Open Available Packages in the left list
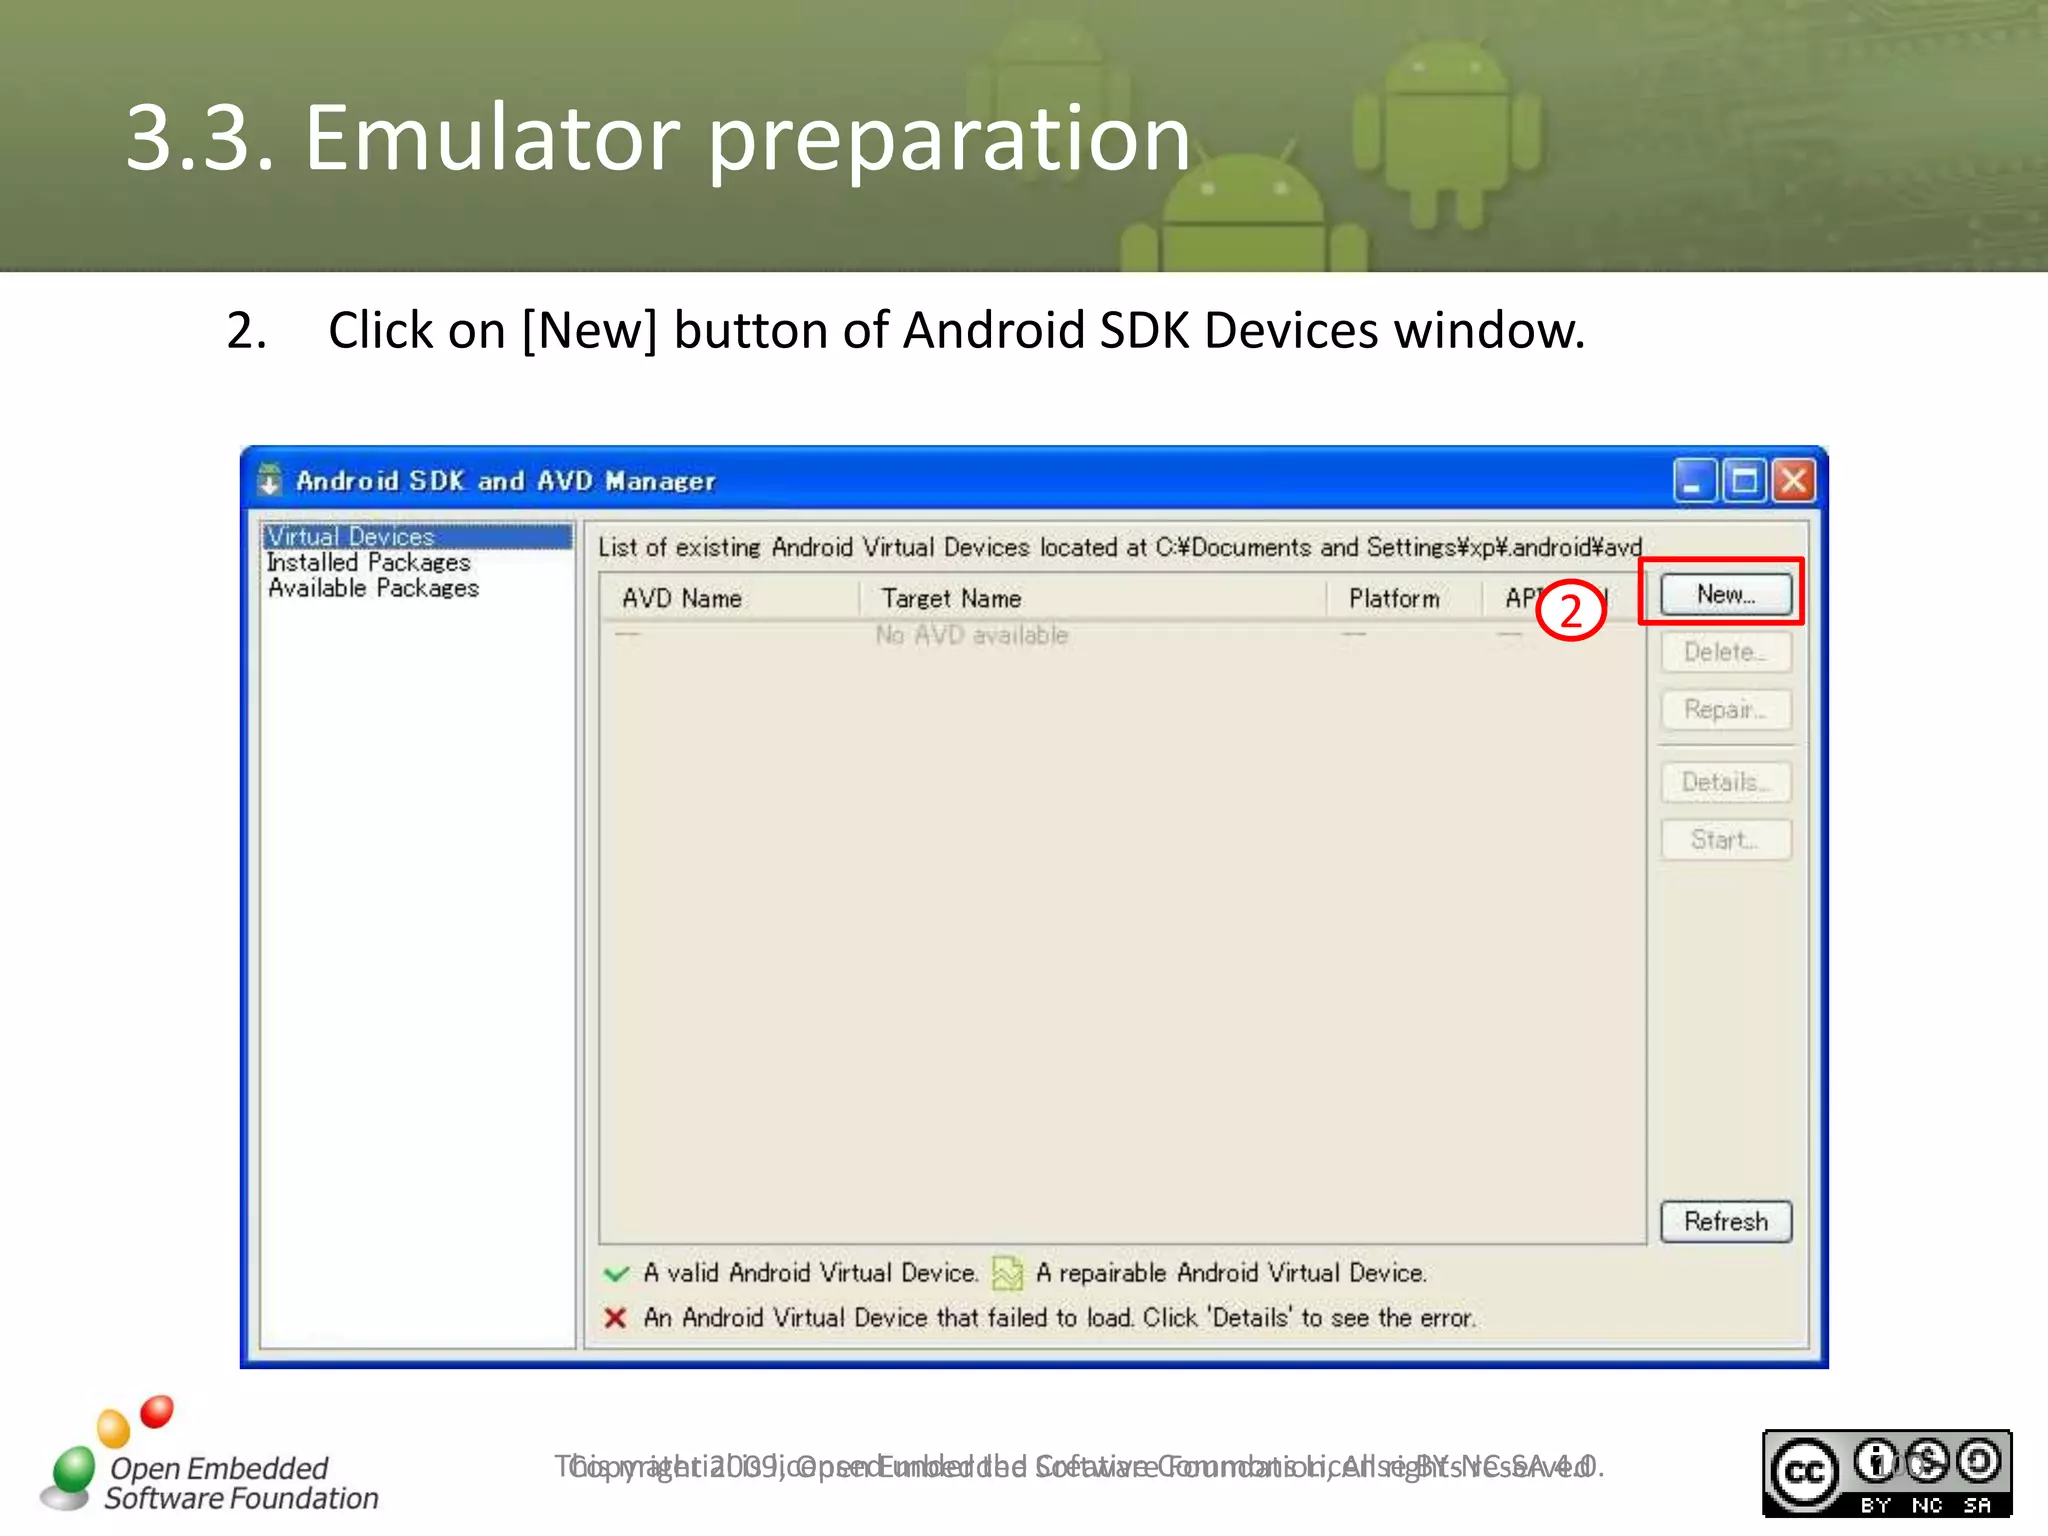 click(373, 588)
